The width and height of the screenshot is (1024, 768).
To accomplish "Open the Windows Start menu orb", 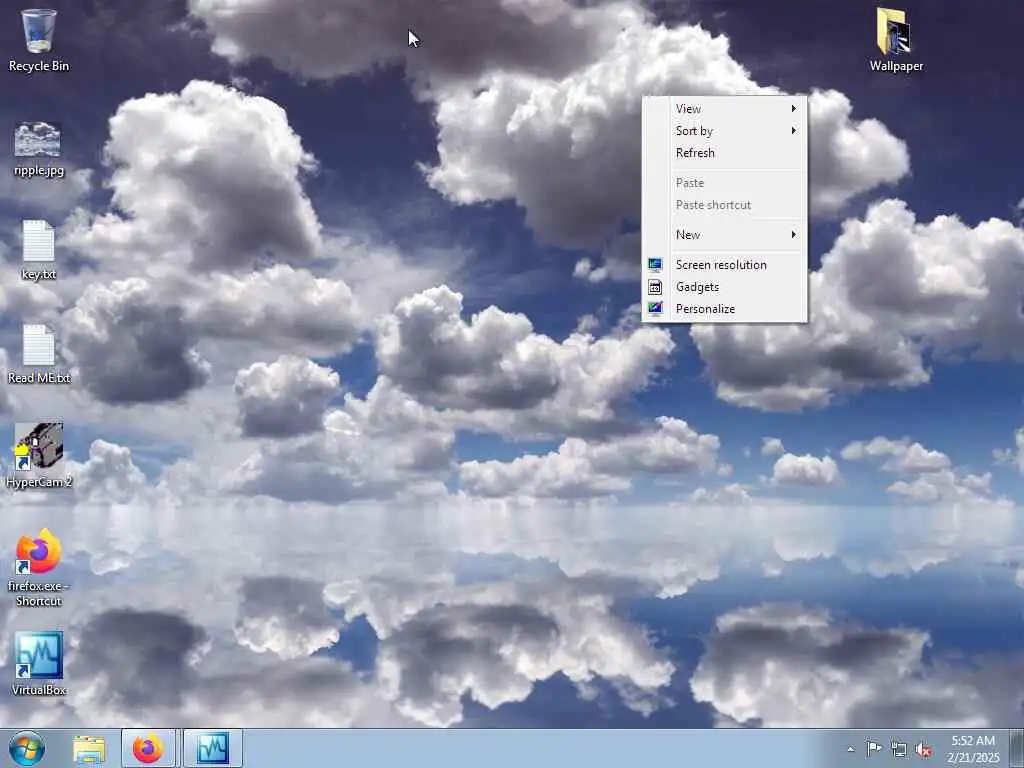I will [27, 748].
